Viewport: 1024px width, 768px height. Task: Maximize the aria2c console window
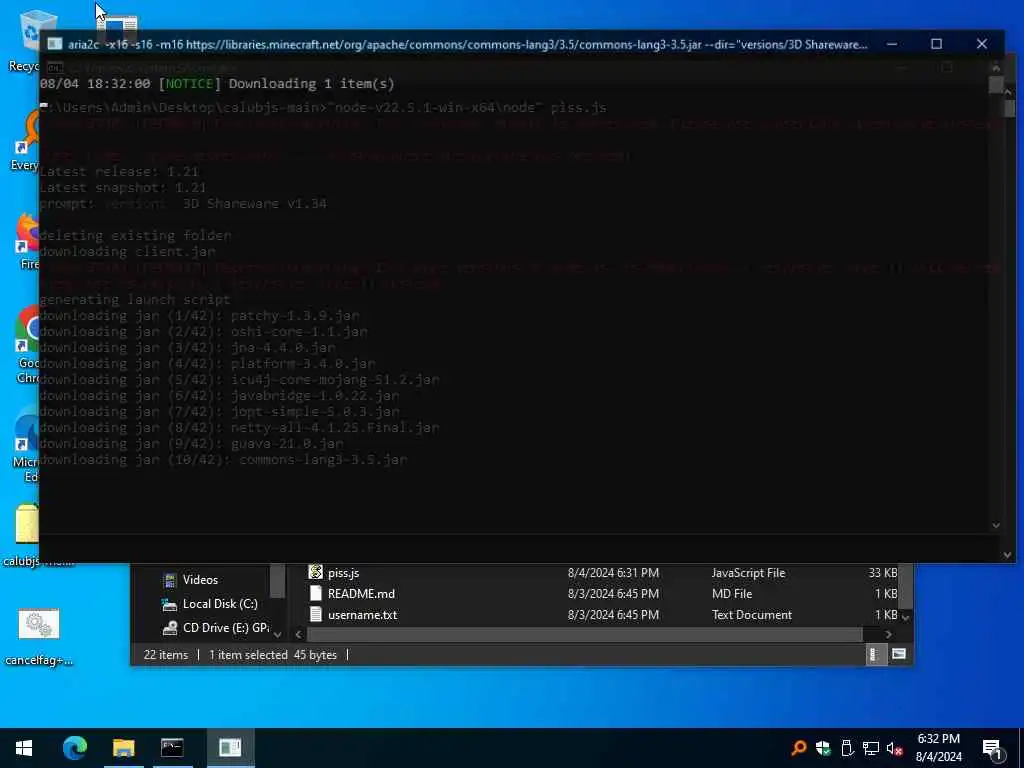tap(936, 44)
